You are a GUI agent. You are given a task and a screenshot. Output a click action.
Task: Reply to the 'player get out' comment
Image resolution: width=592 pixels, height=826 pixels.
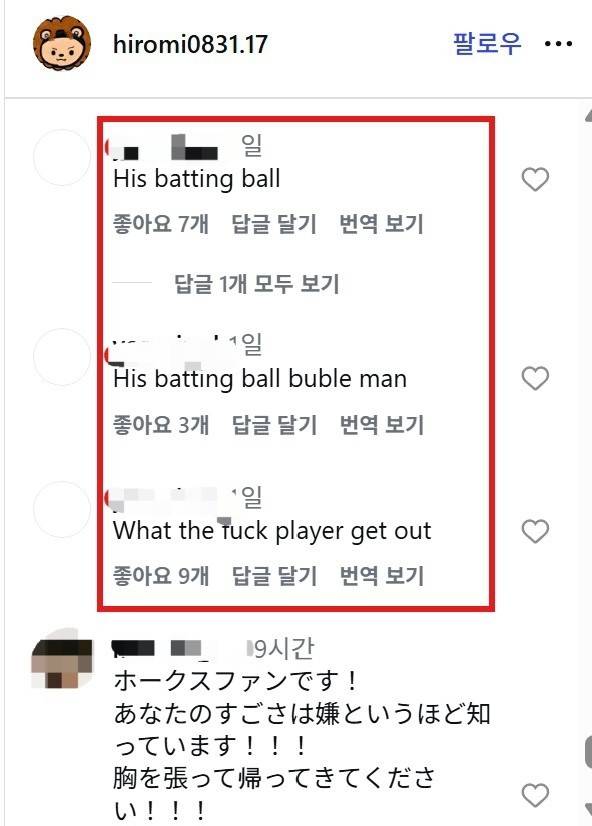(x=274, y=575)
